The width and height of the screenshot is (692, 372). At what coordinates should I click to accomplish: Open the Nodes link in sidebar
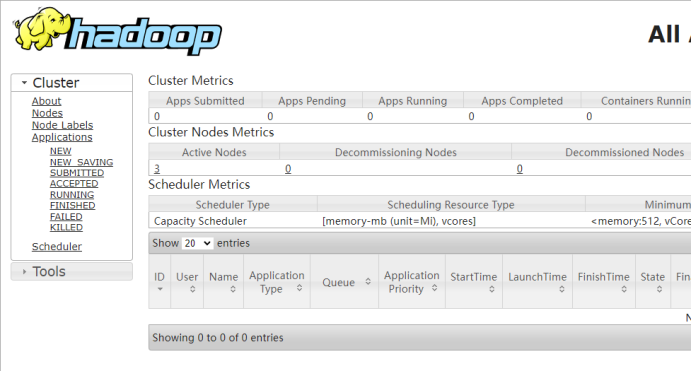pos(47,113)
